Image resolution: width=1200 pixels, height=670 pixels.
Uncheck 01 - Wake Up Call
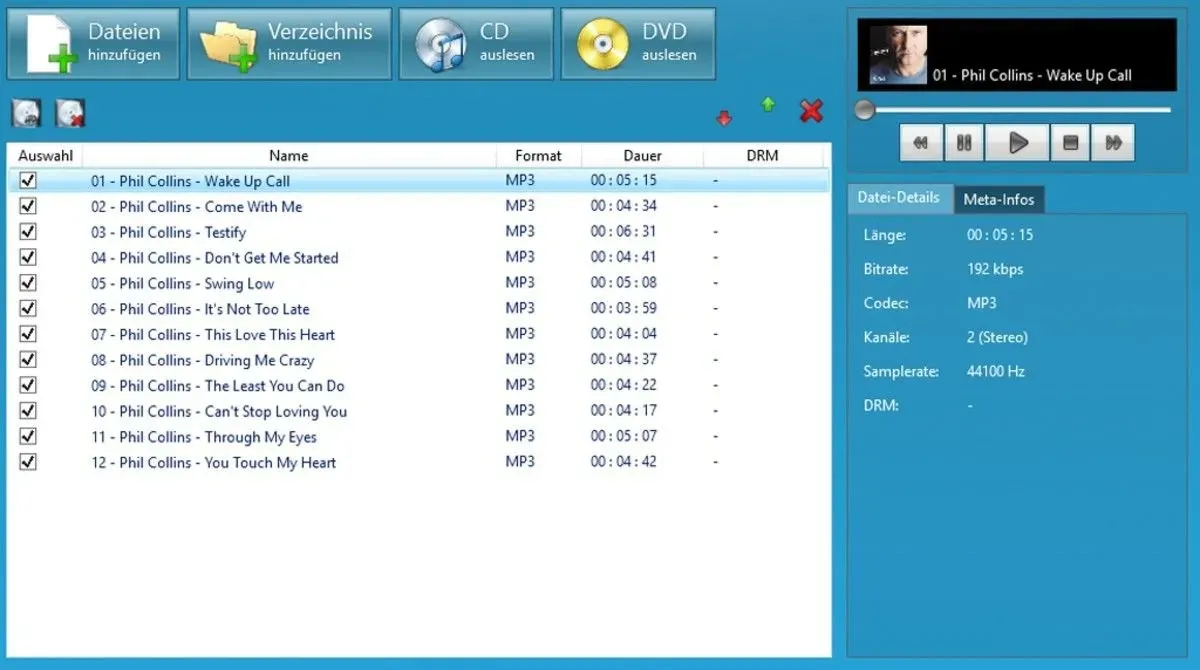[x=28, y=181]
